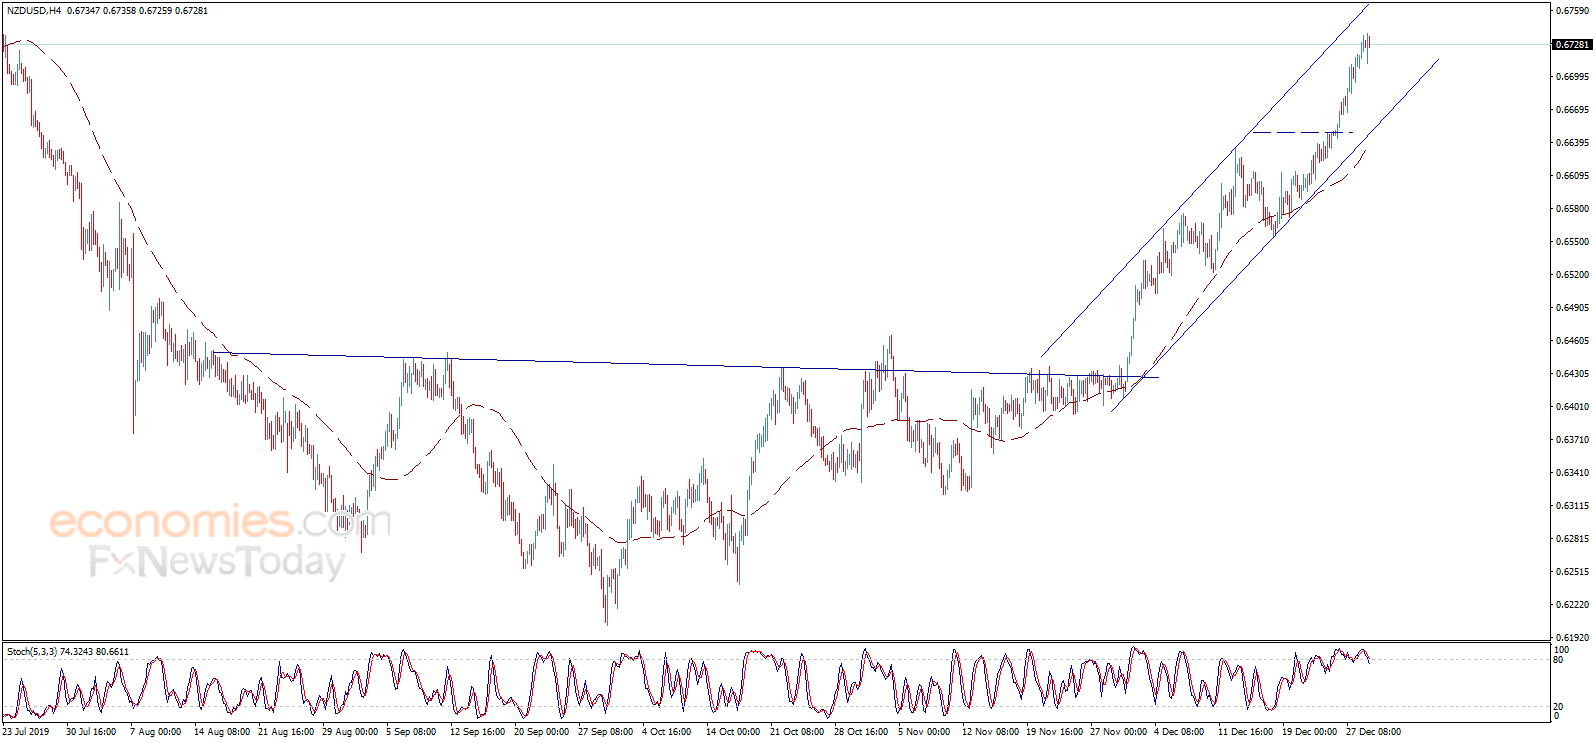This screenshot has height=743, width=1596.
Task: Select the dashed red moving average line
Action: click(684, 535)
